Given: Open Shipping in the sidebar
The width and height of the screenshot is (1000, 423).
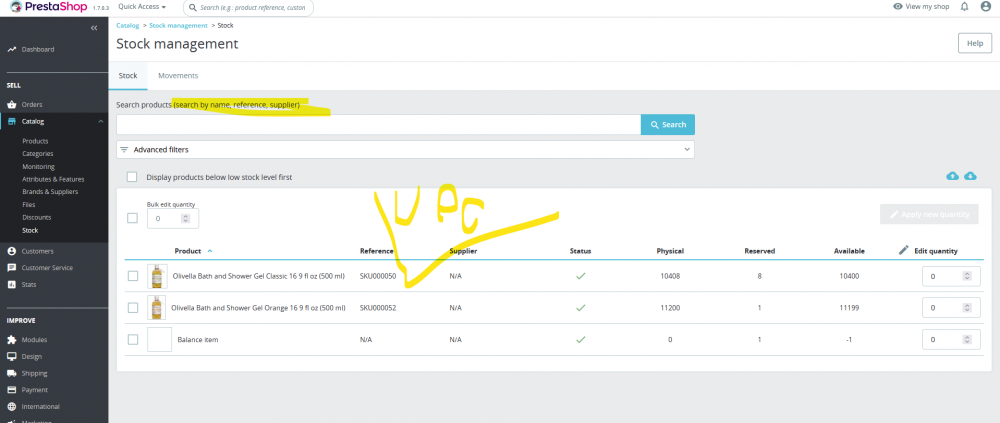Looking at the screenshot, I should click(34, 373).
